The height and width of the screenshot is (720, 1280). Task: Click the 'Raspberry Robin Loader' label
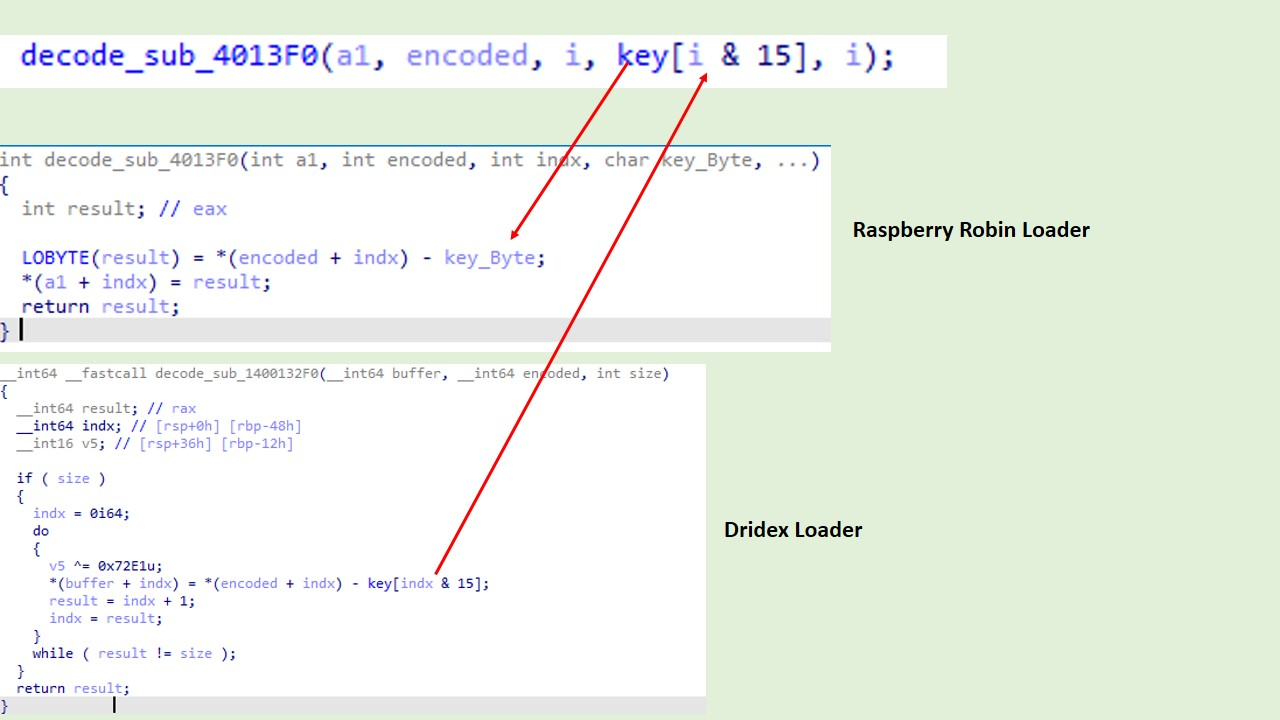tap(971, 230)
